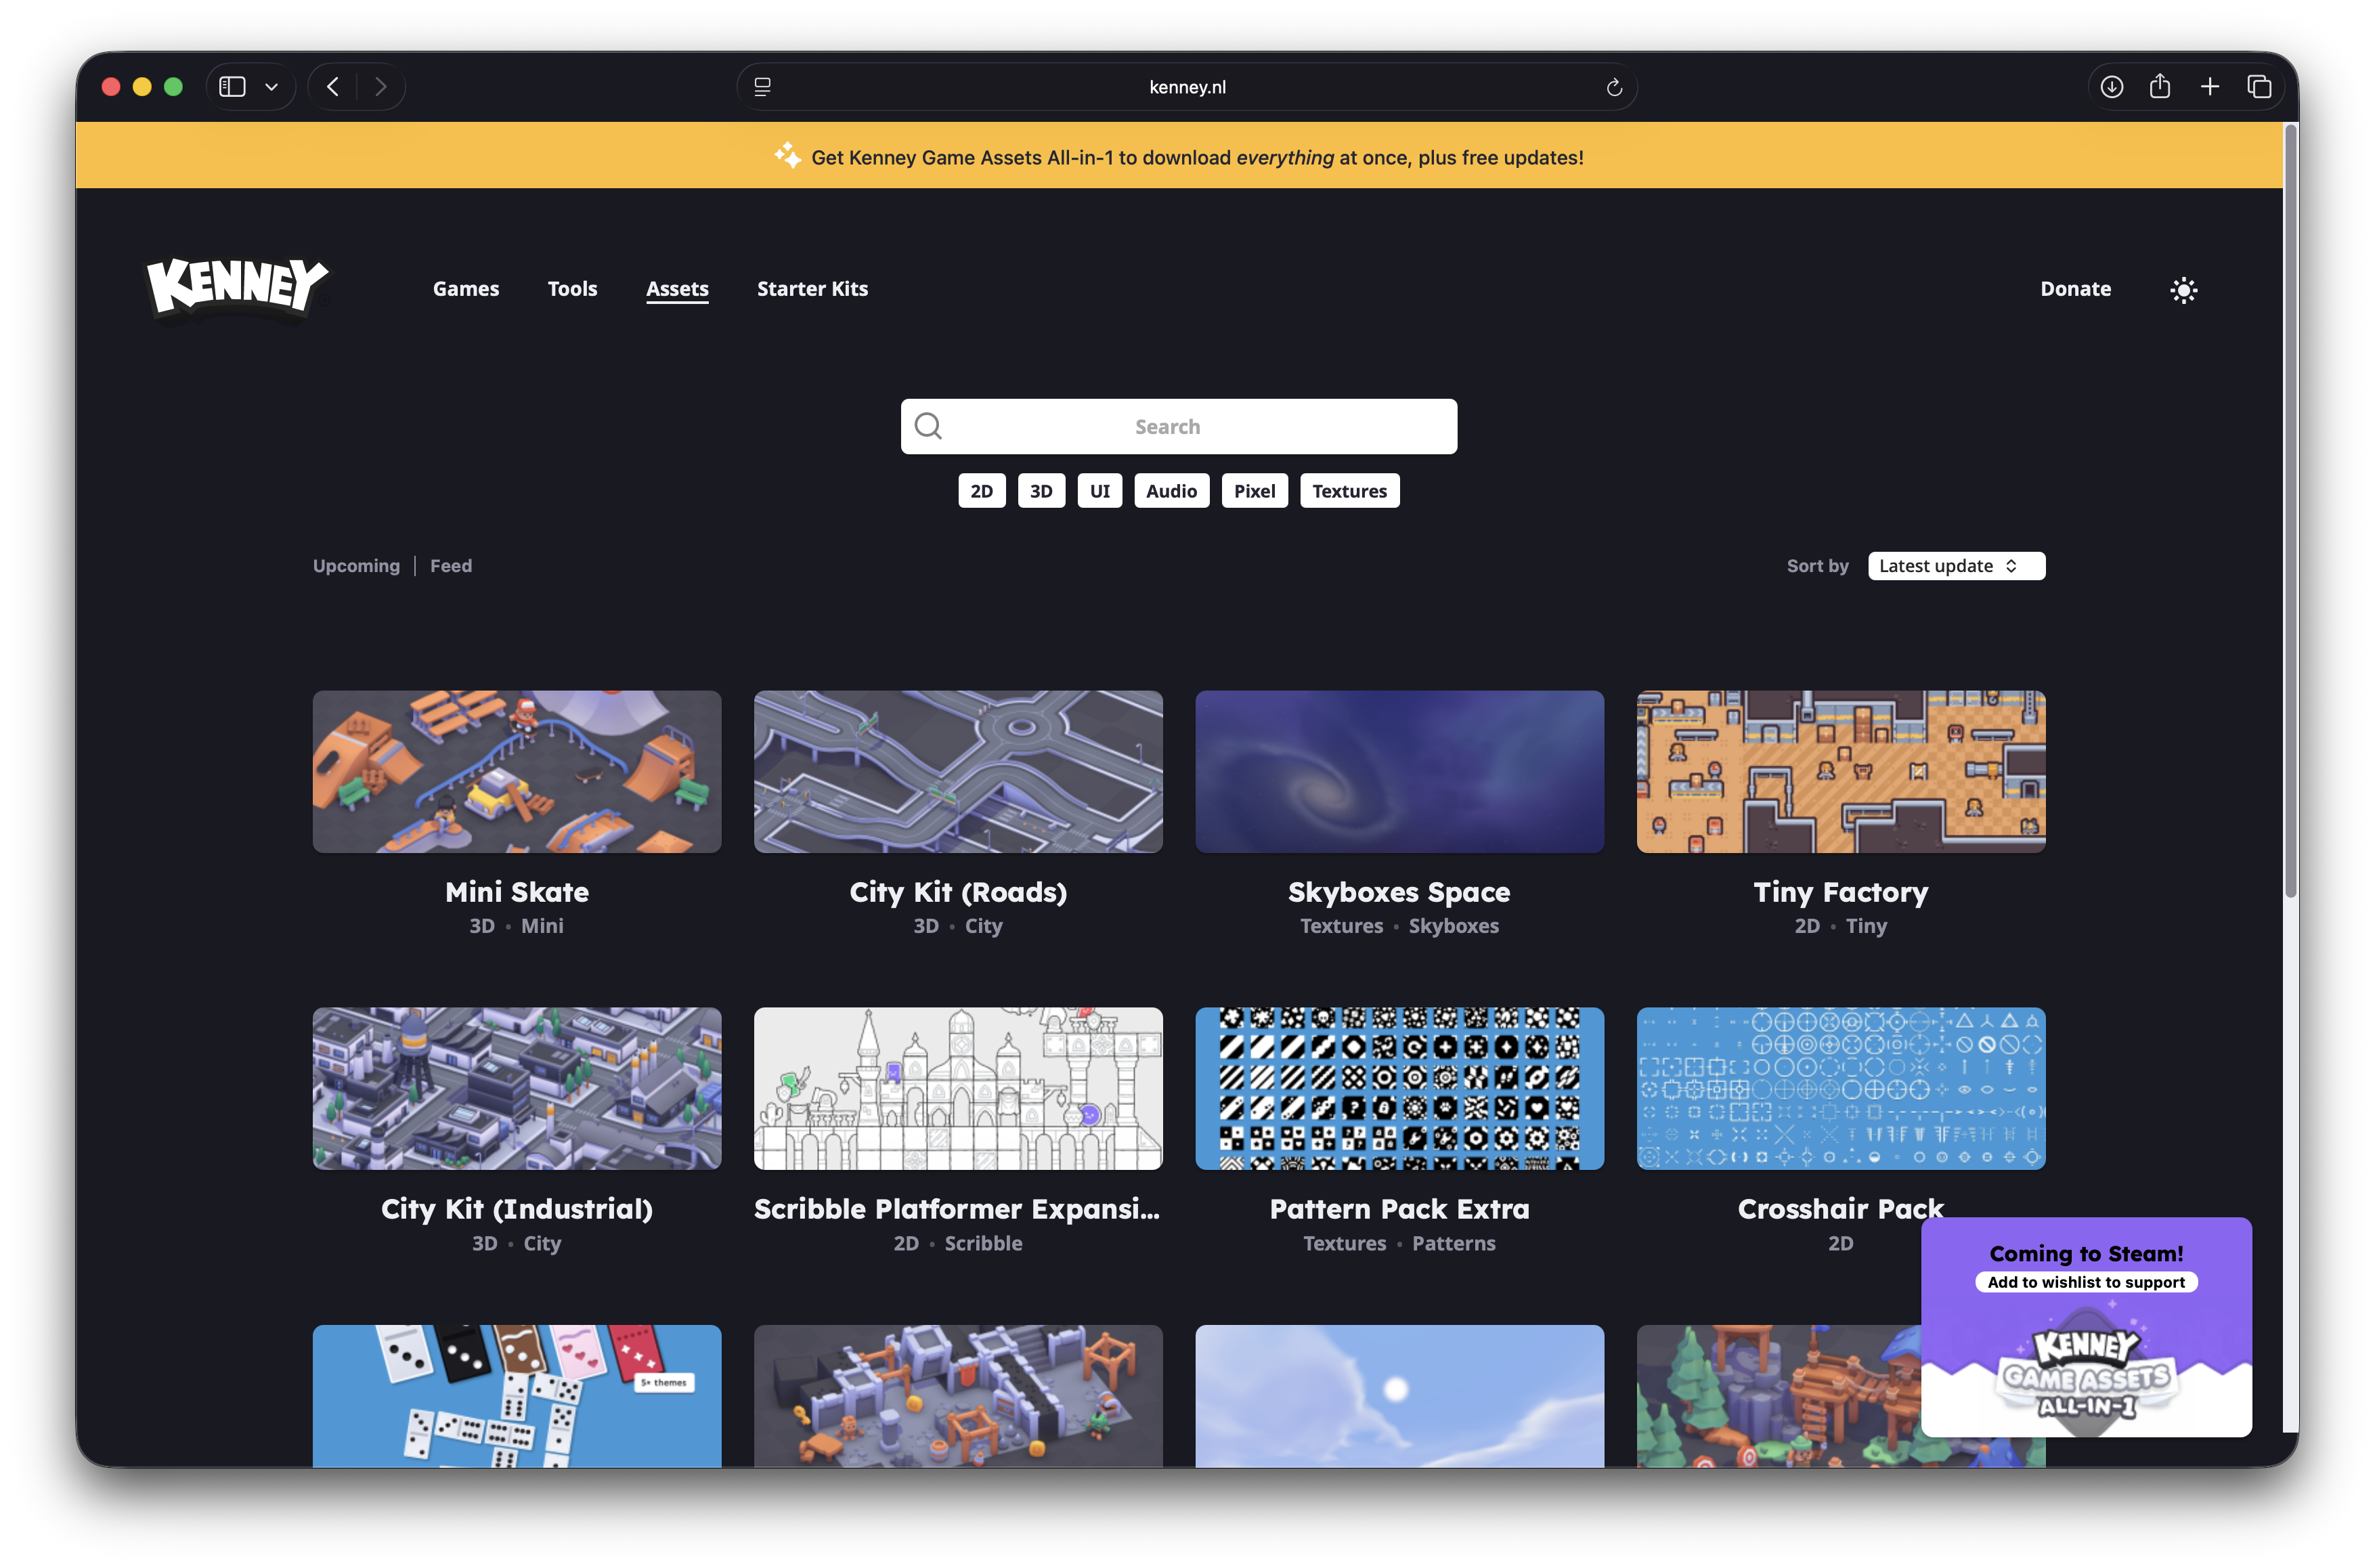Click into the Search field
This screenshot has height=1568, width=2375.
(x=1178, y=426)
